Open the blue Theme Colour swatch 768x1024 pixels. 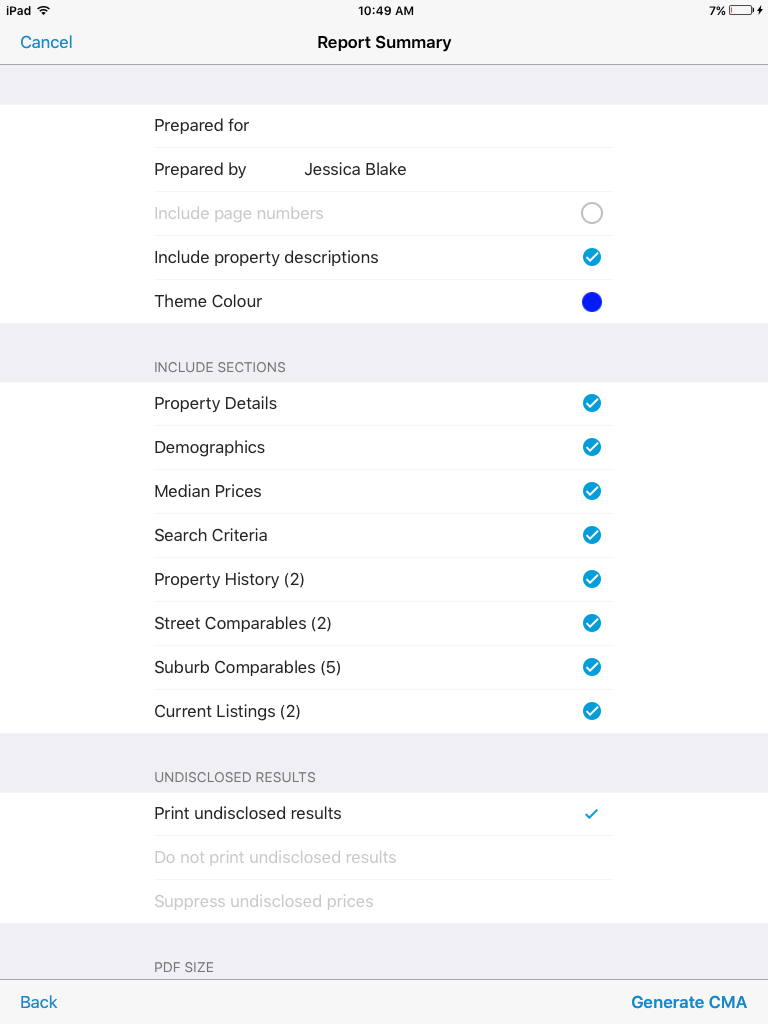(592, 301)
